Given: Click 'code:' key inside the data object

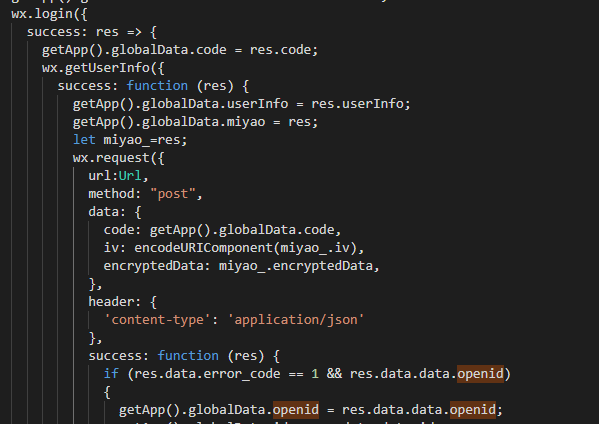Looking at the screenshot, I should [122, 230].
